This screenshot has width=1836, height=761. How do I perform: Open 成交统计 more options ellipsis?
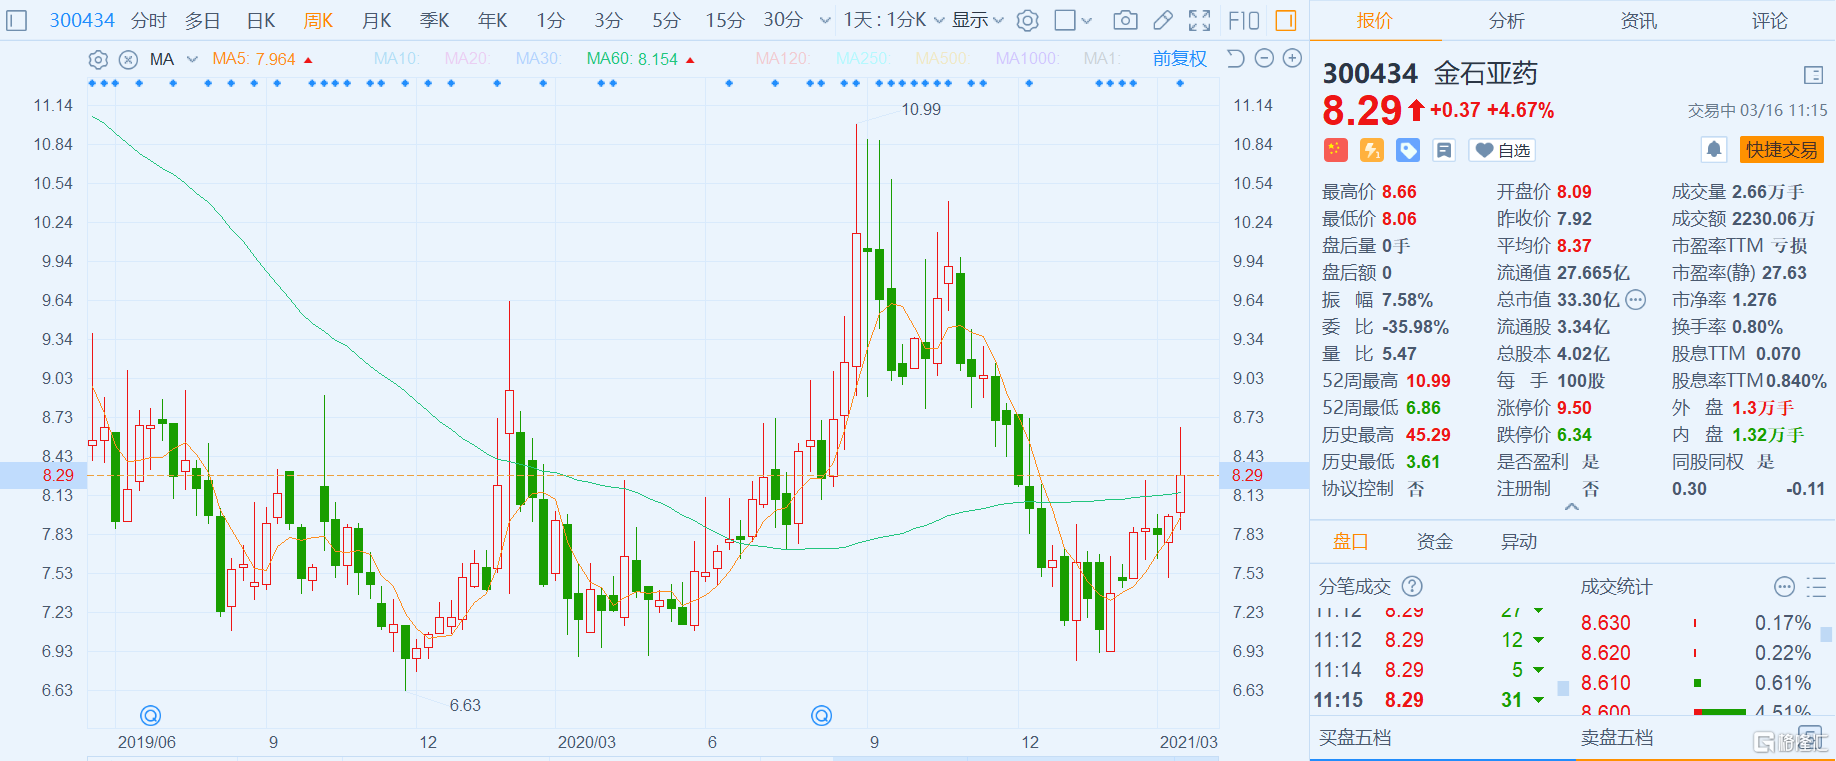pos(1784,587)
